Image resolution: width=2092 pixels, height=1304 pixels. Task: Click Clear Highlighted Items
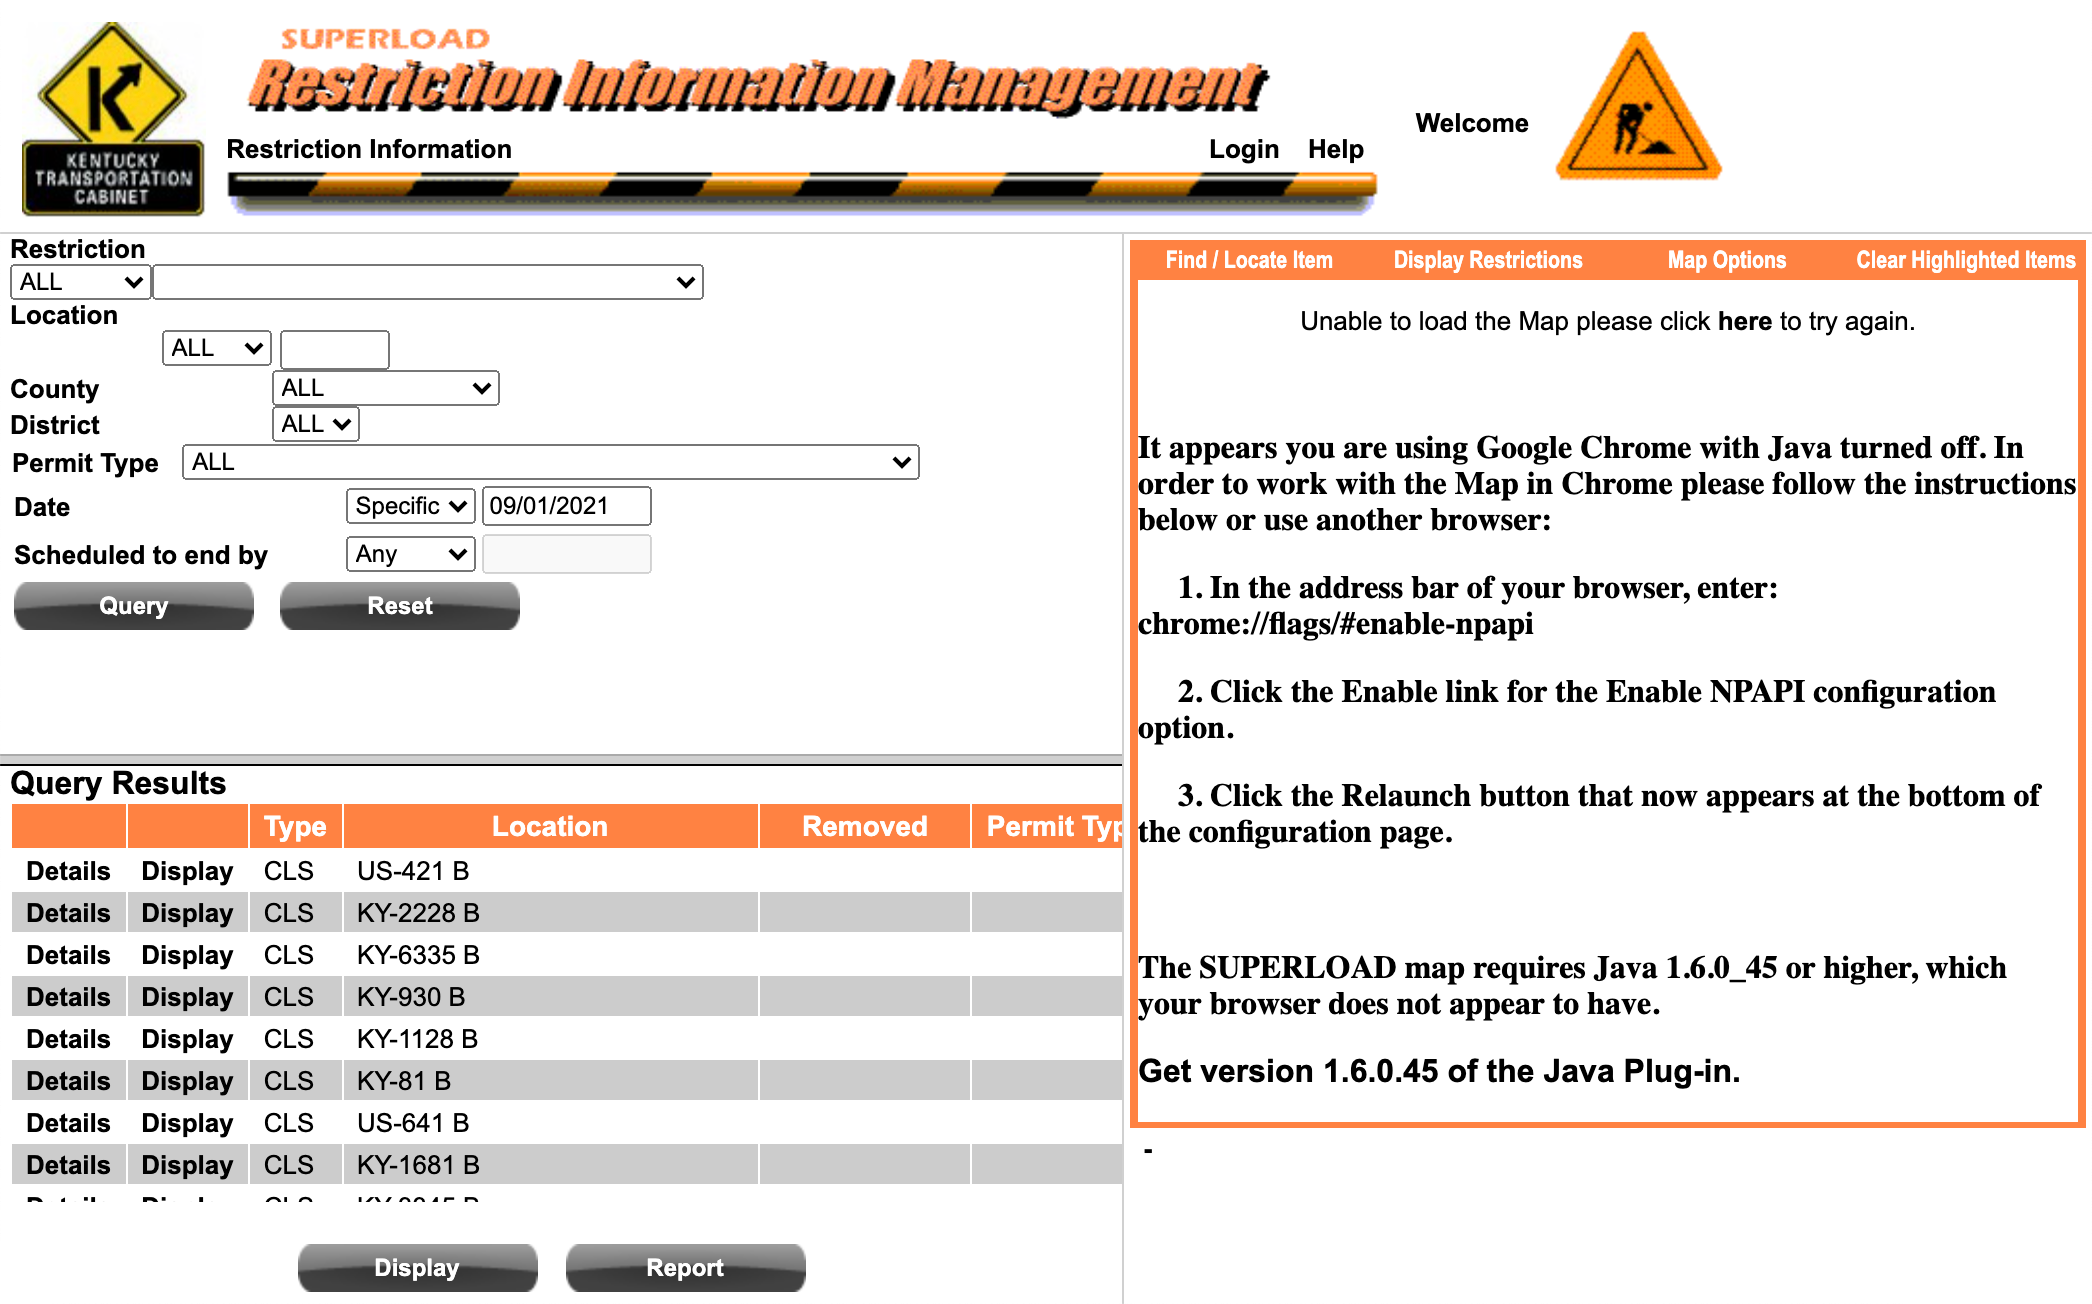pos(1966,260)
